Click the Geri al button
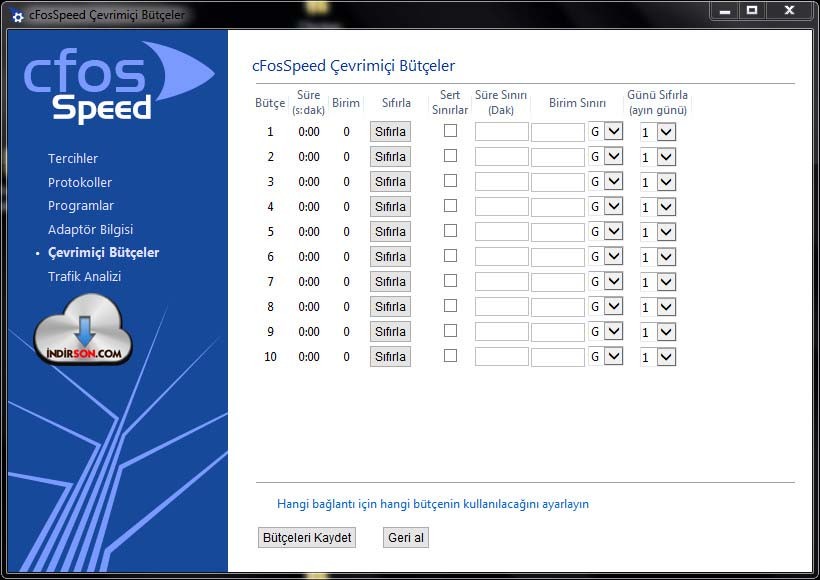Image resolution: width=820 pixels, height=580 pixels. coord(406,538)
